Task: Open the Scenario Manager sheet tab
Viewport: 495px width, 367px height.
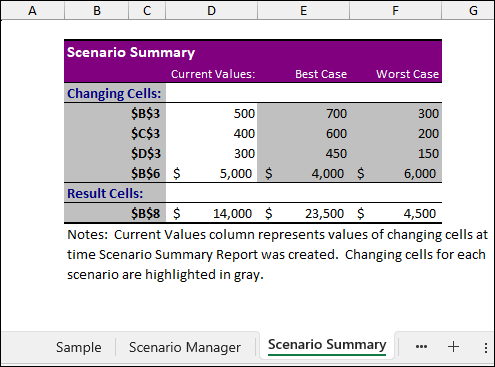Action: tap(185, 347)
